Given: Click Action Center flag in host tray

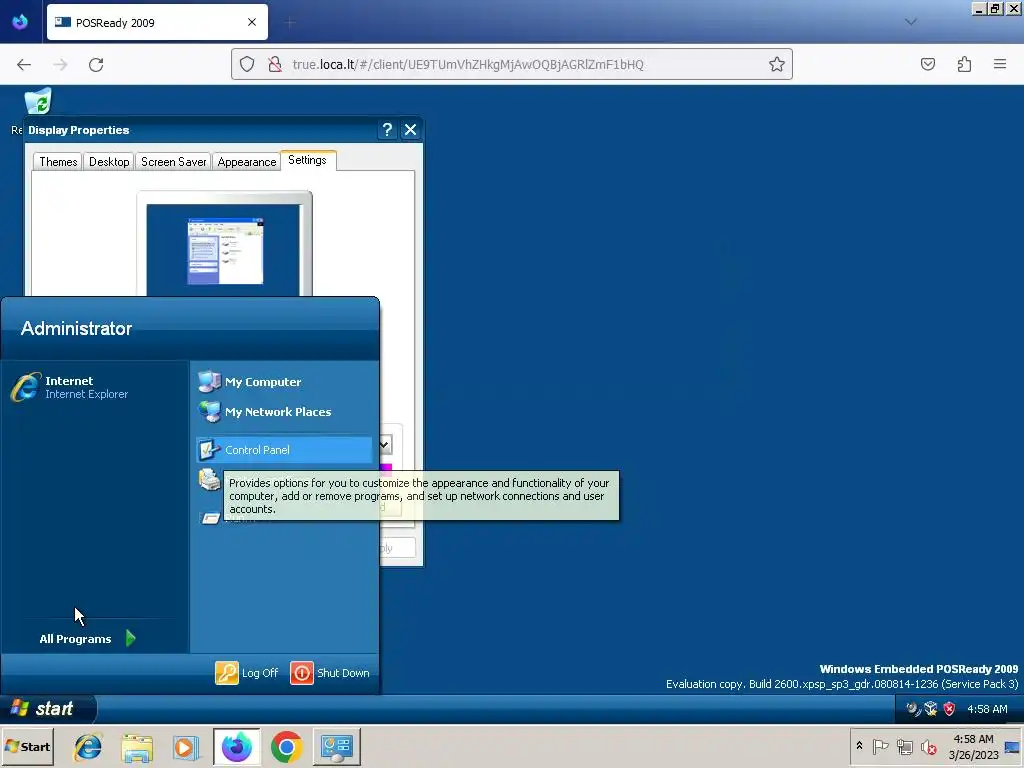Looking at the screenshot, I should (880, 746).
